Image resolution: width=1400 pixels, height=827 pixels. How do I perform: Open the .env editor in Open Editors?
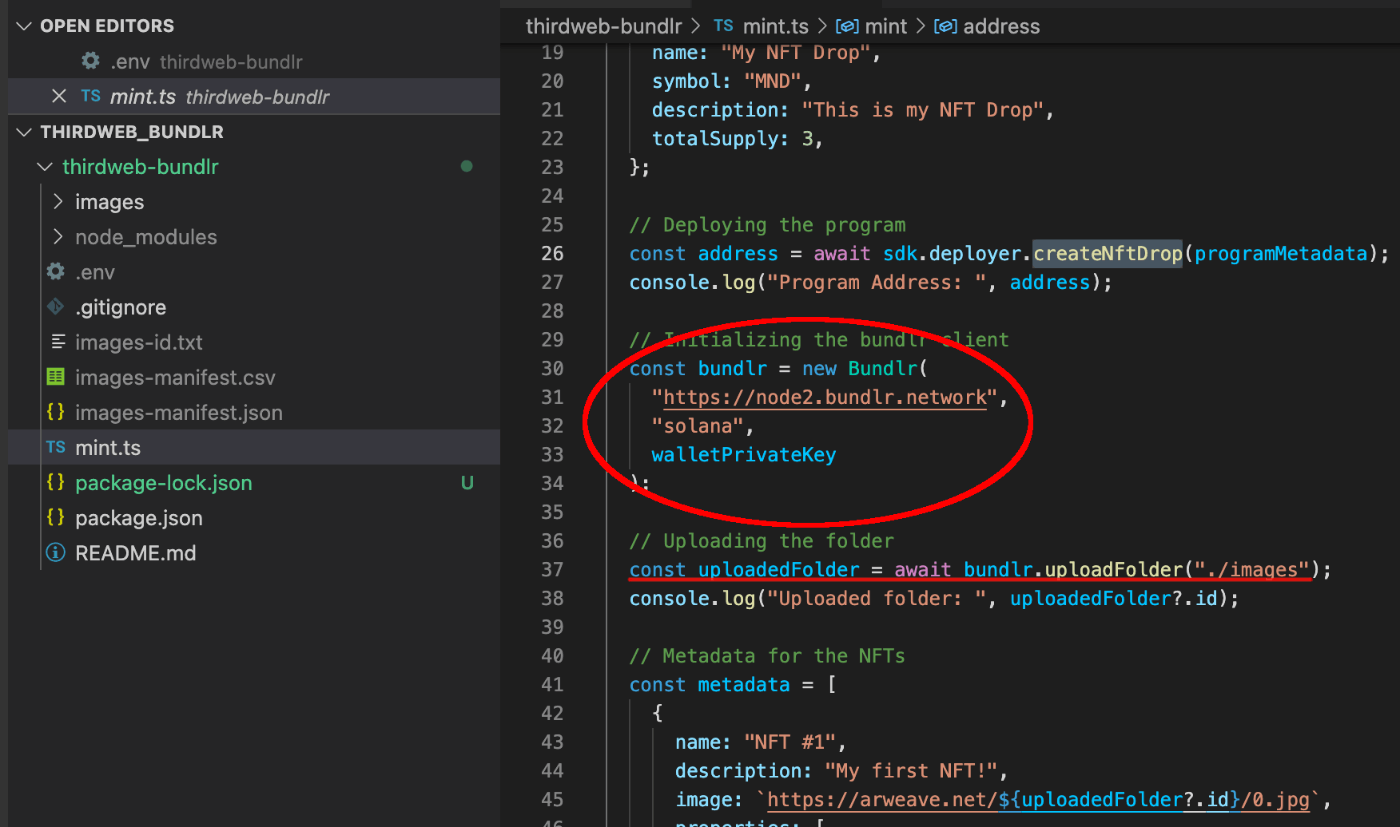coord(252,62)
